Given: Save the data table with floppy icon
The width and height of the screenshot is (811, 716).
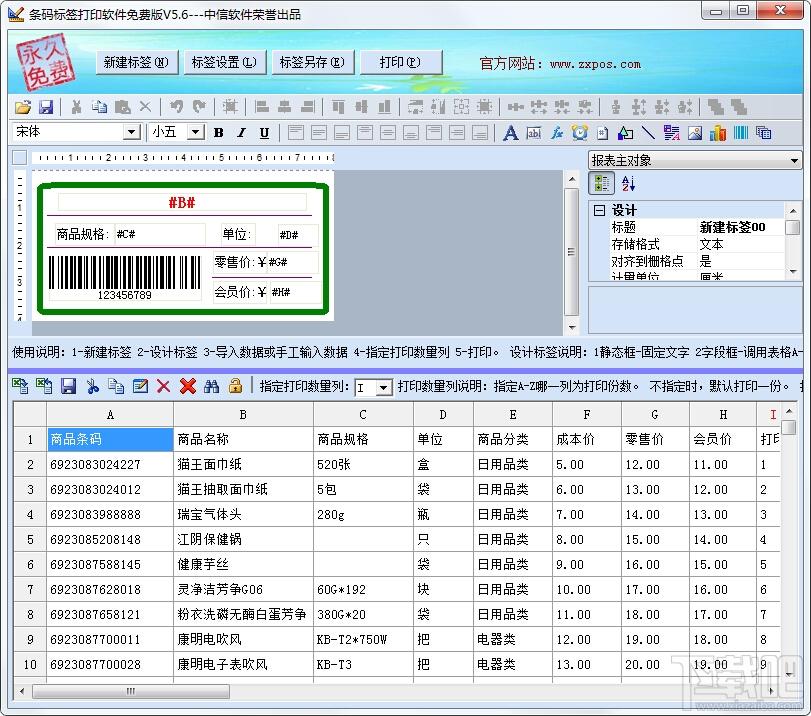Looking at the screenshot, I should coord(68,386).
